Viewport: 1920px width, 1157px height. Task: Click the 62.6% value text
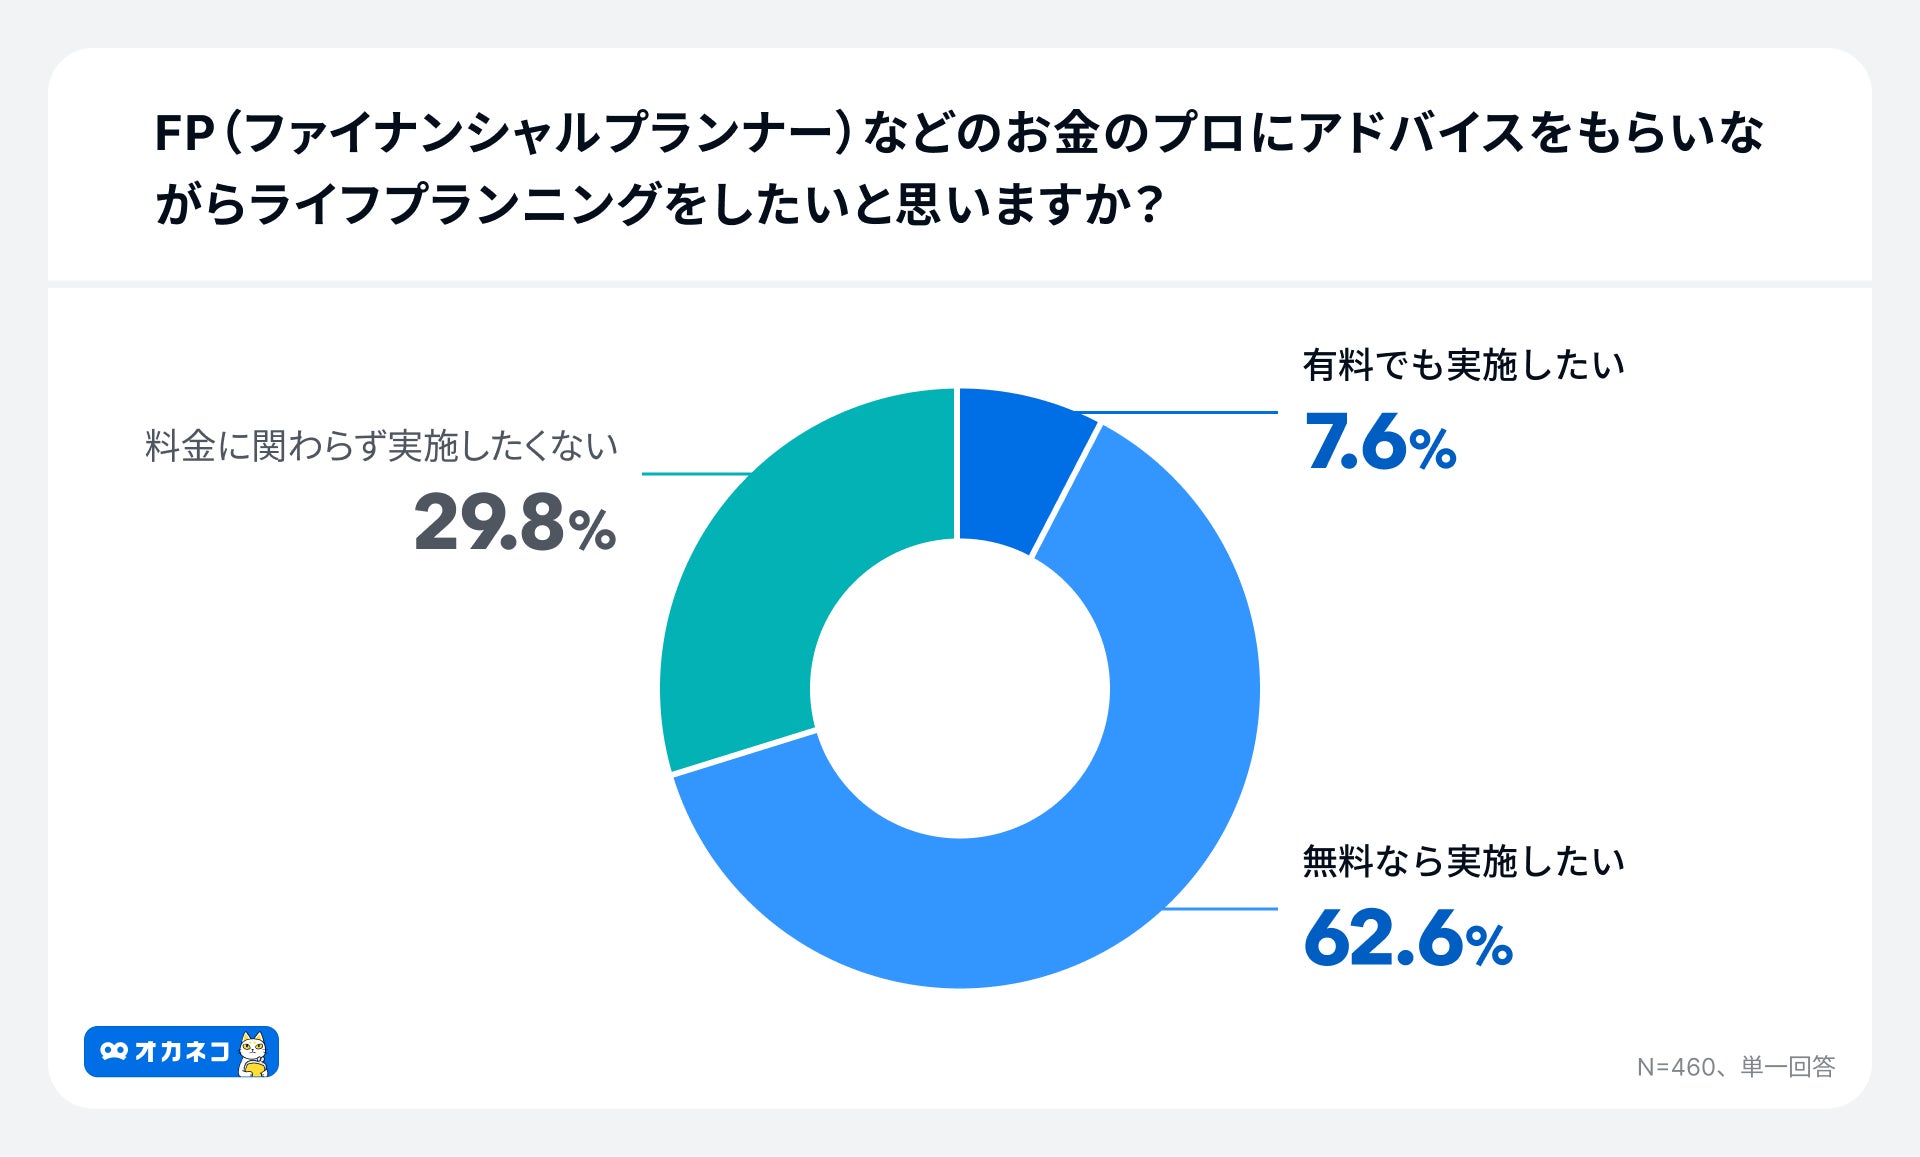(x=1407, y=939)
